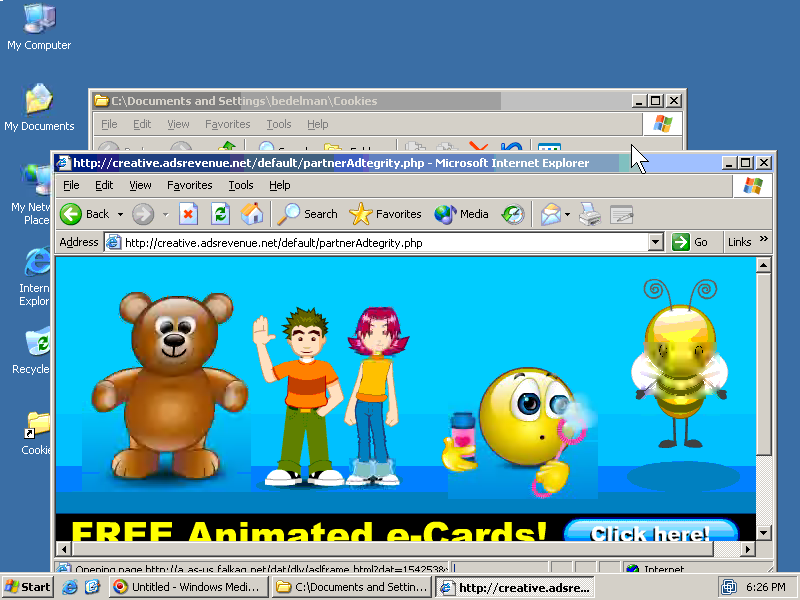Click the 6:26 PM taskbar clock
Screen dimensions: 800x600
pos(765,587)
